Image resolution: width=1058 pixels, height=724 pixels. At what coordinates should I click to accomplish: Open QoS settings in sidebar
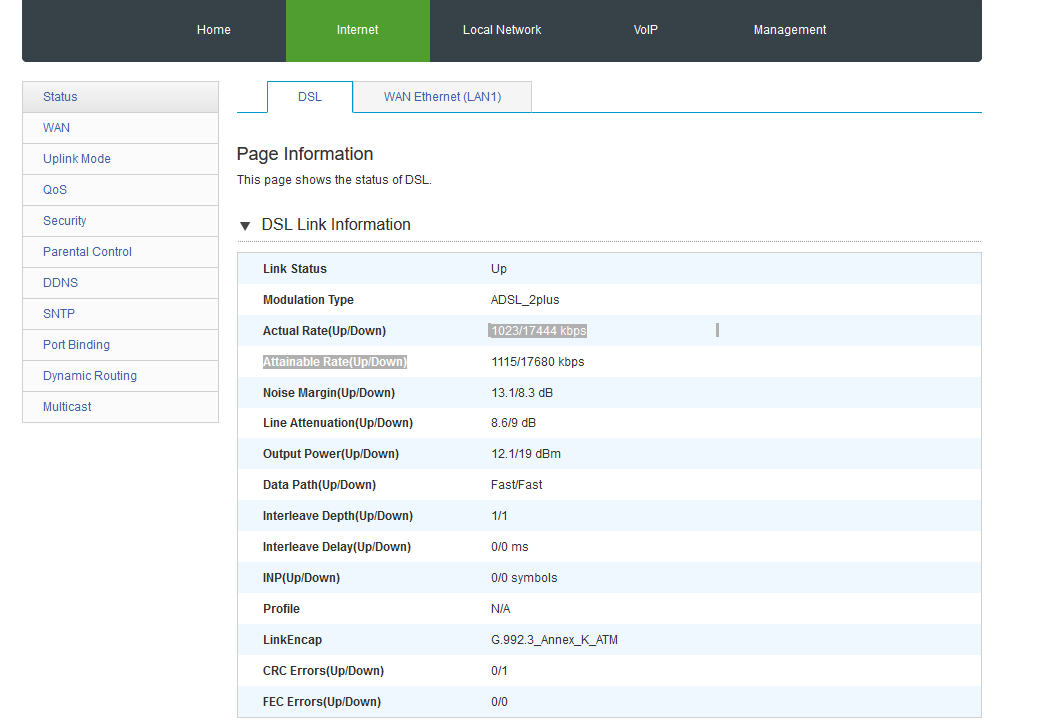(x=120, y=190)
